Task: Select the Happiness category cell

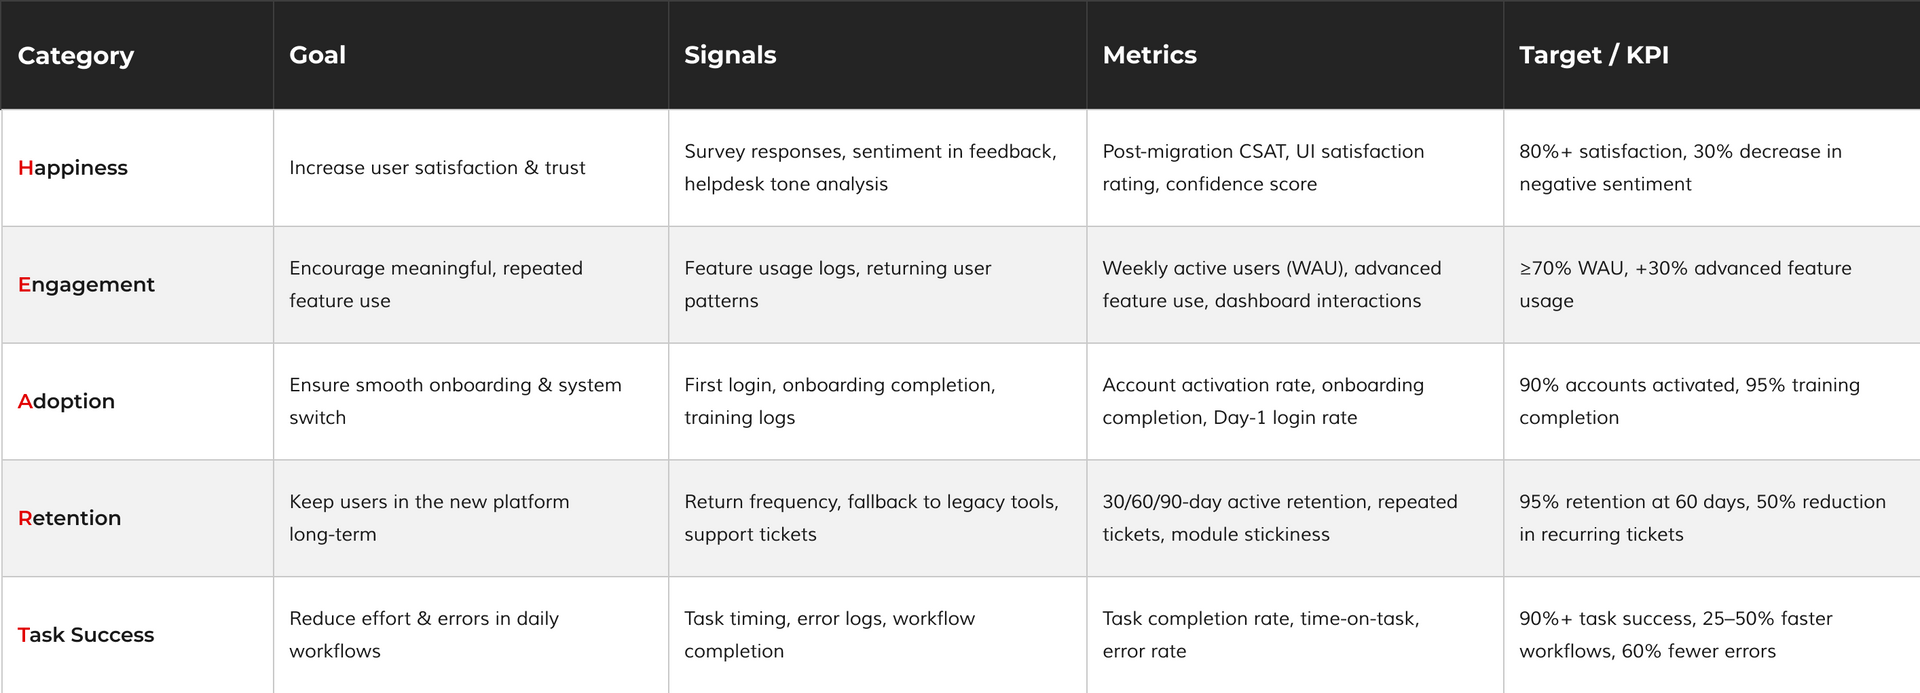Action: (x=73, y=168)
